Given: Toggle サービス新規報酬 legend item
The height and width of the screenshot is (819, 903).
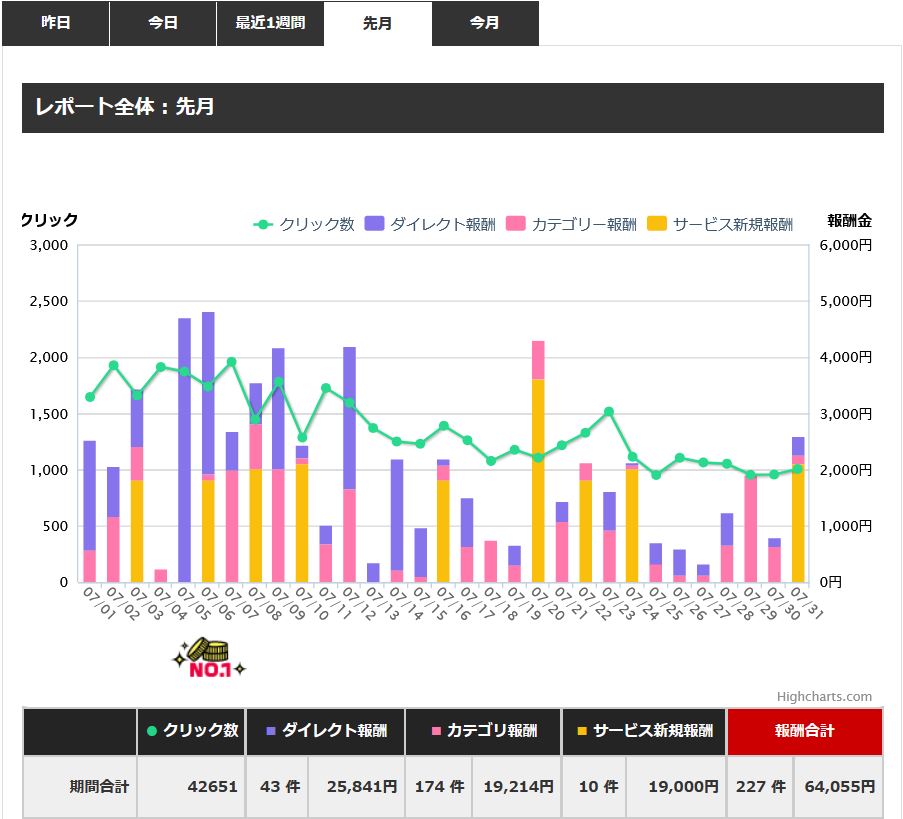Looking at the screenshot, I should 720,224.
